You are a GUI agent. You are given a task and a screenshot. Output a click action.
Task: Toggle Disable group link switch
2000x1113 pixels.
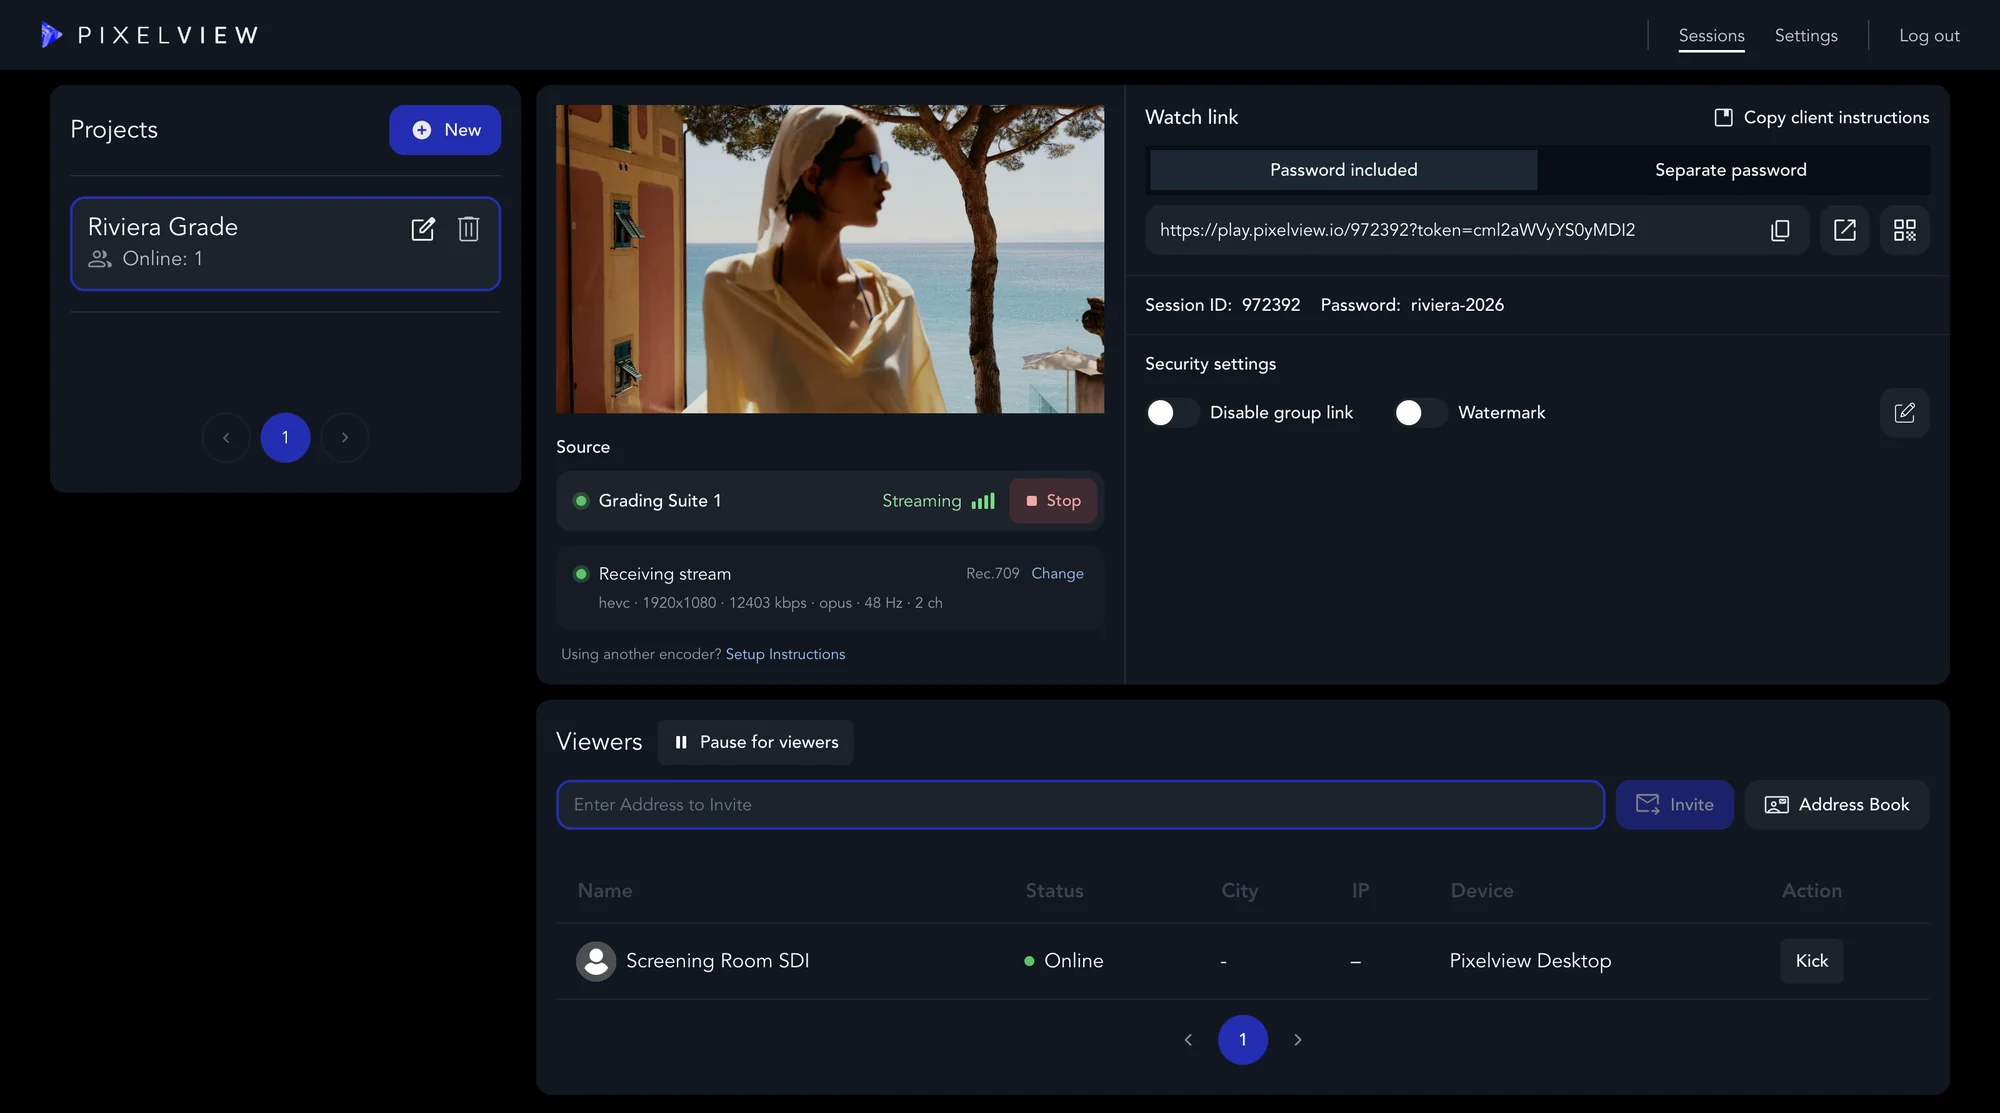1172,413
